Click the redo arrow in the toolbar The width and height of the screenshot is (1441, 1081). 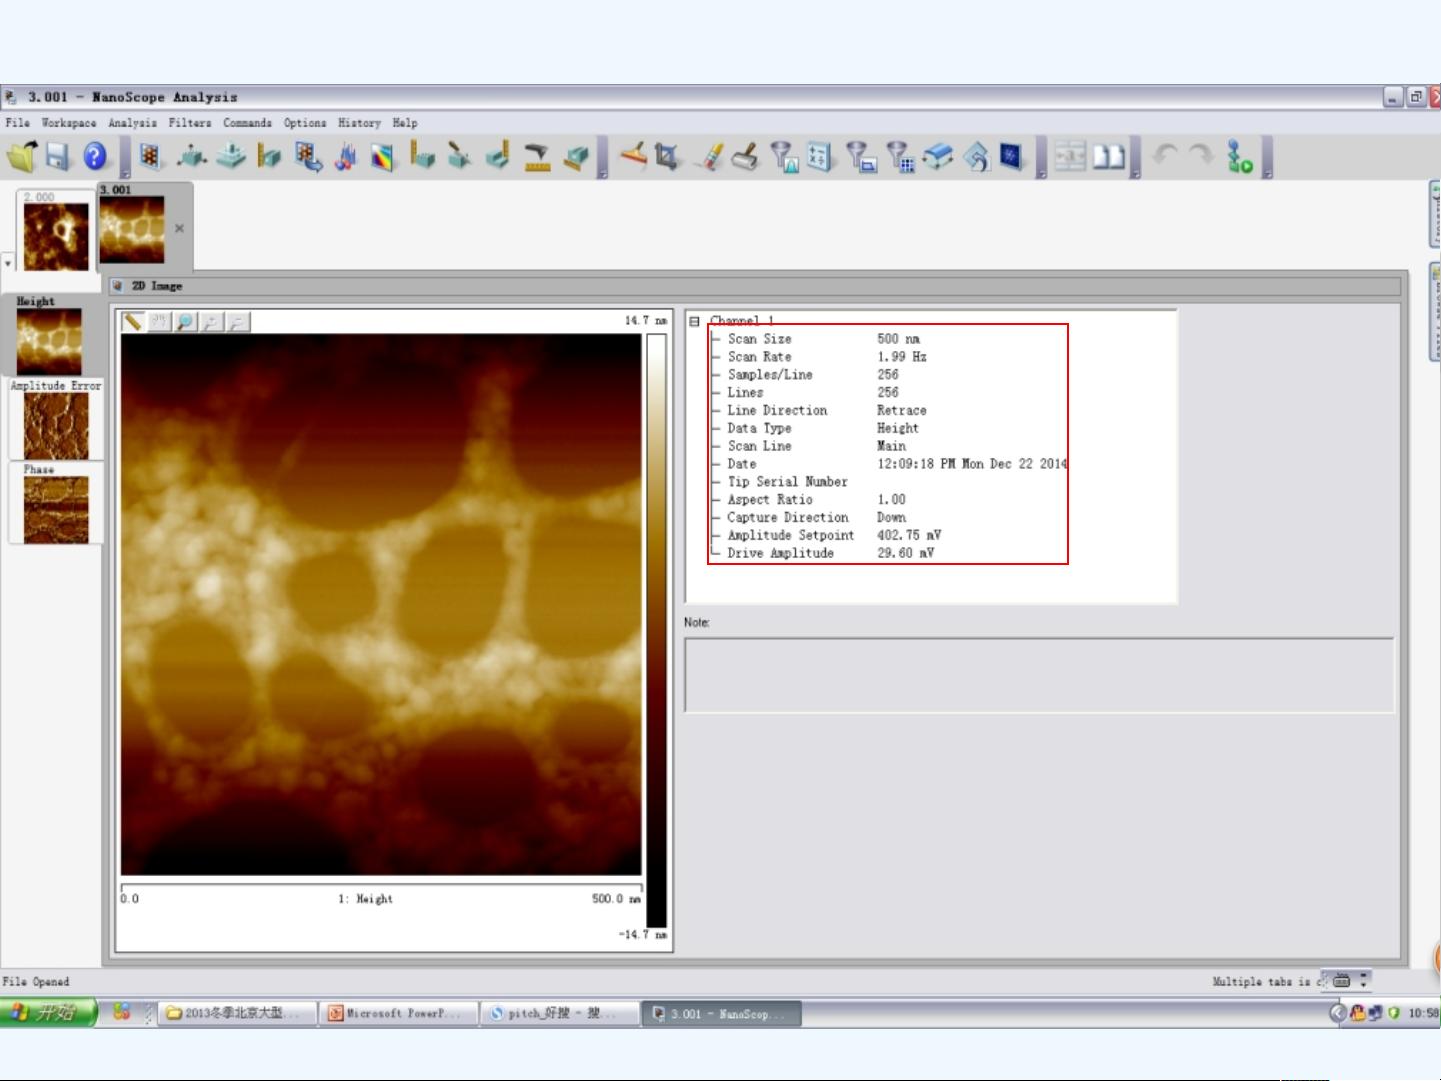pos(1201,156)
